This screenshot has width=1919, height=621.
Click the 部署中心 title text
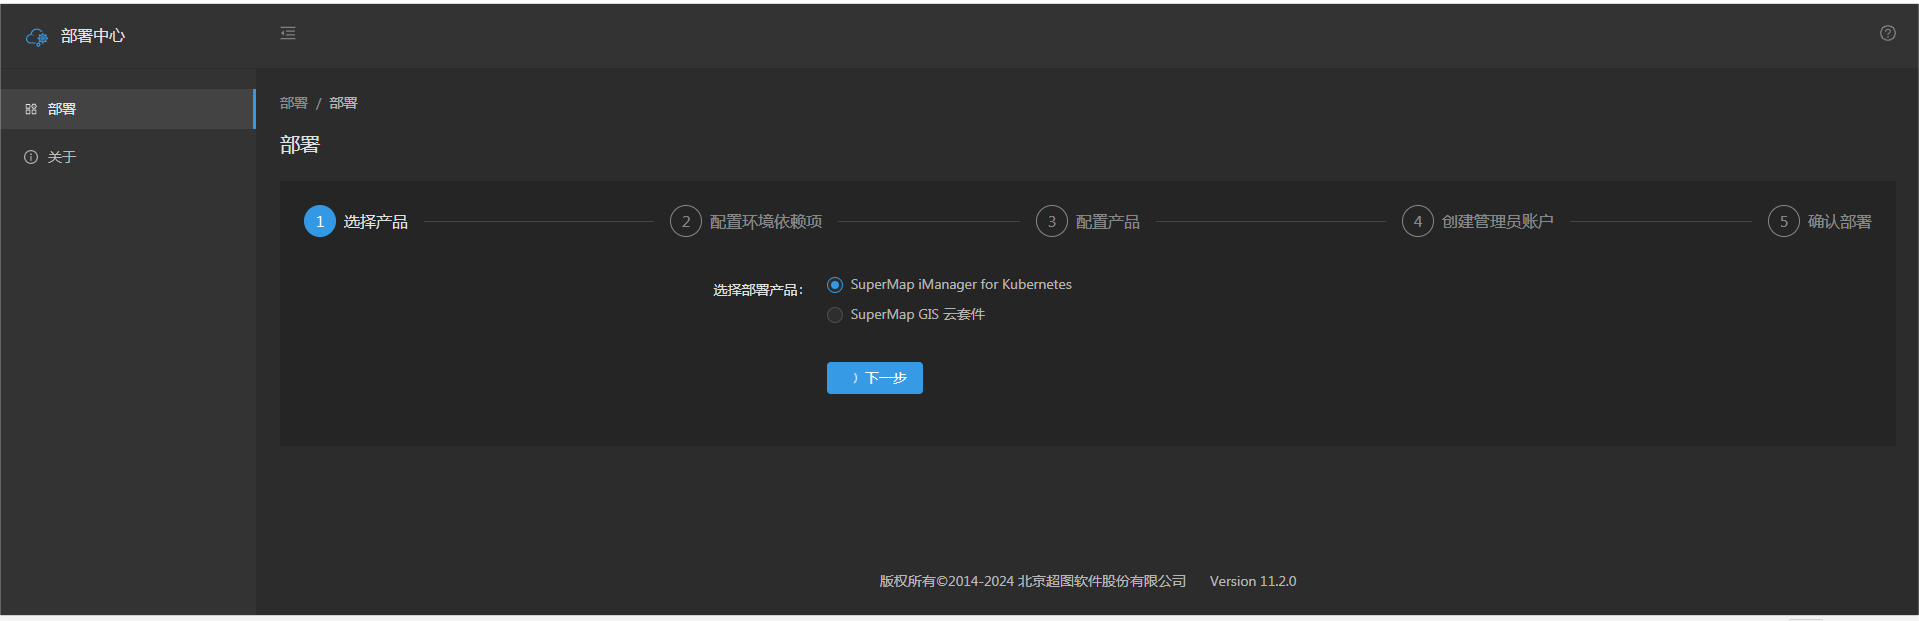(x=93, y=36)
